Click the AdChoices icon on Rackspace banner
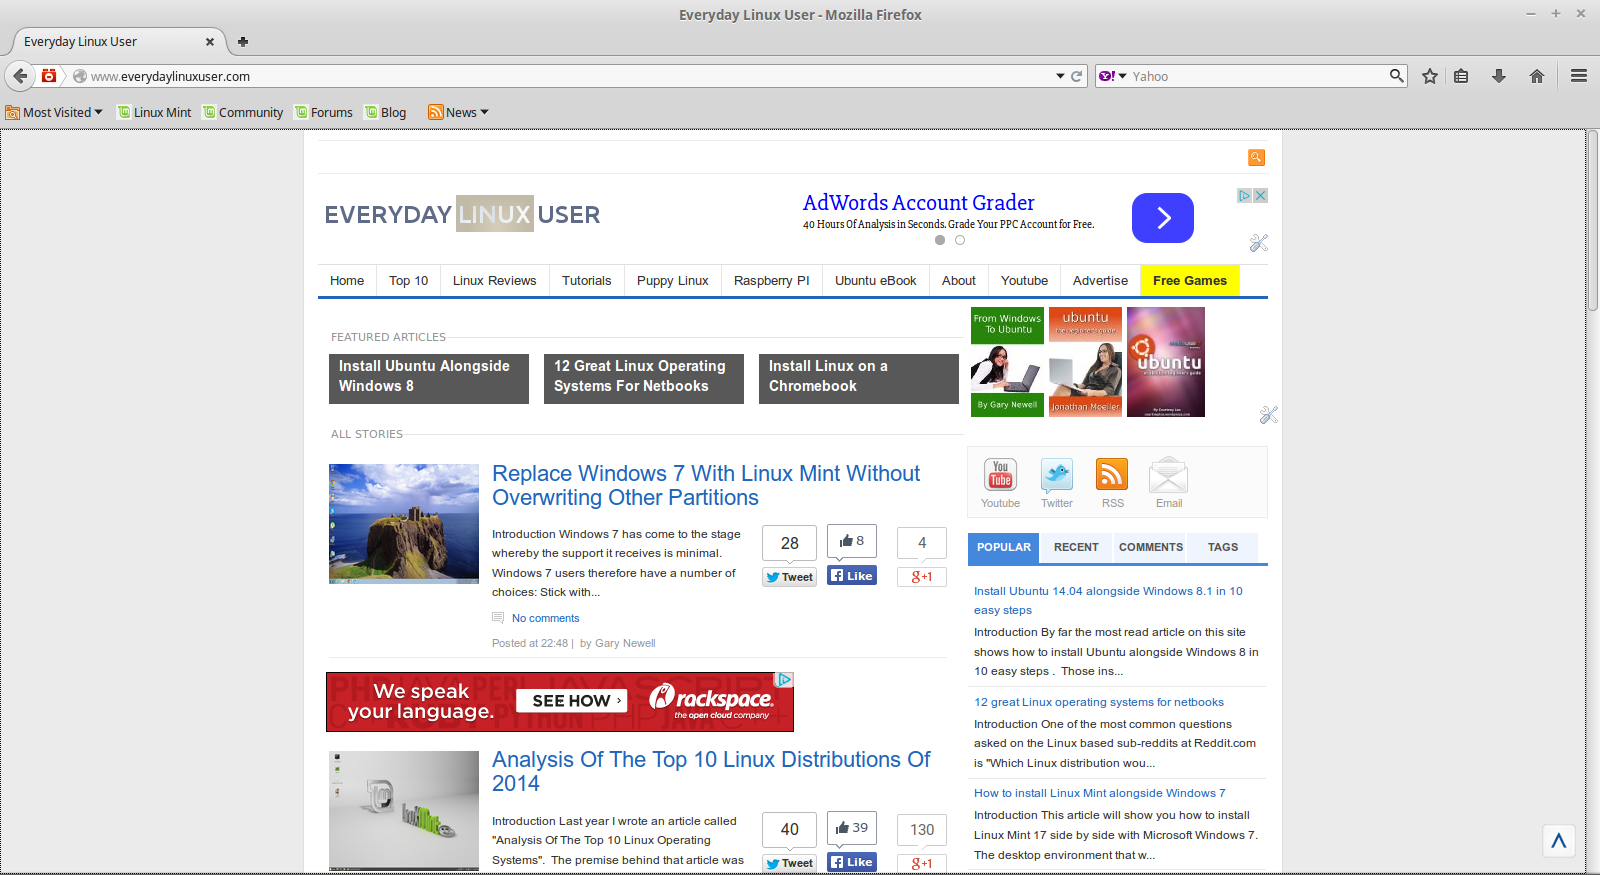Screen dimensions: 1600x875 click(x=785, y=680)
